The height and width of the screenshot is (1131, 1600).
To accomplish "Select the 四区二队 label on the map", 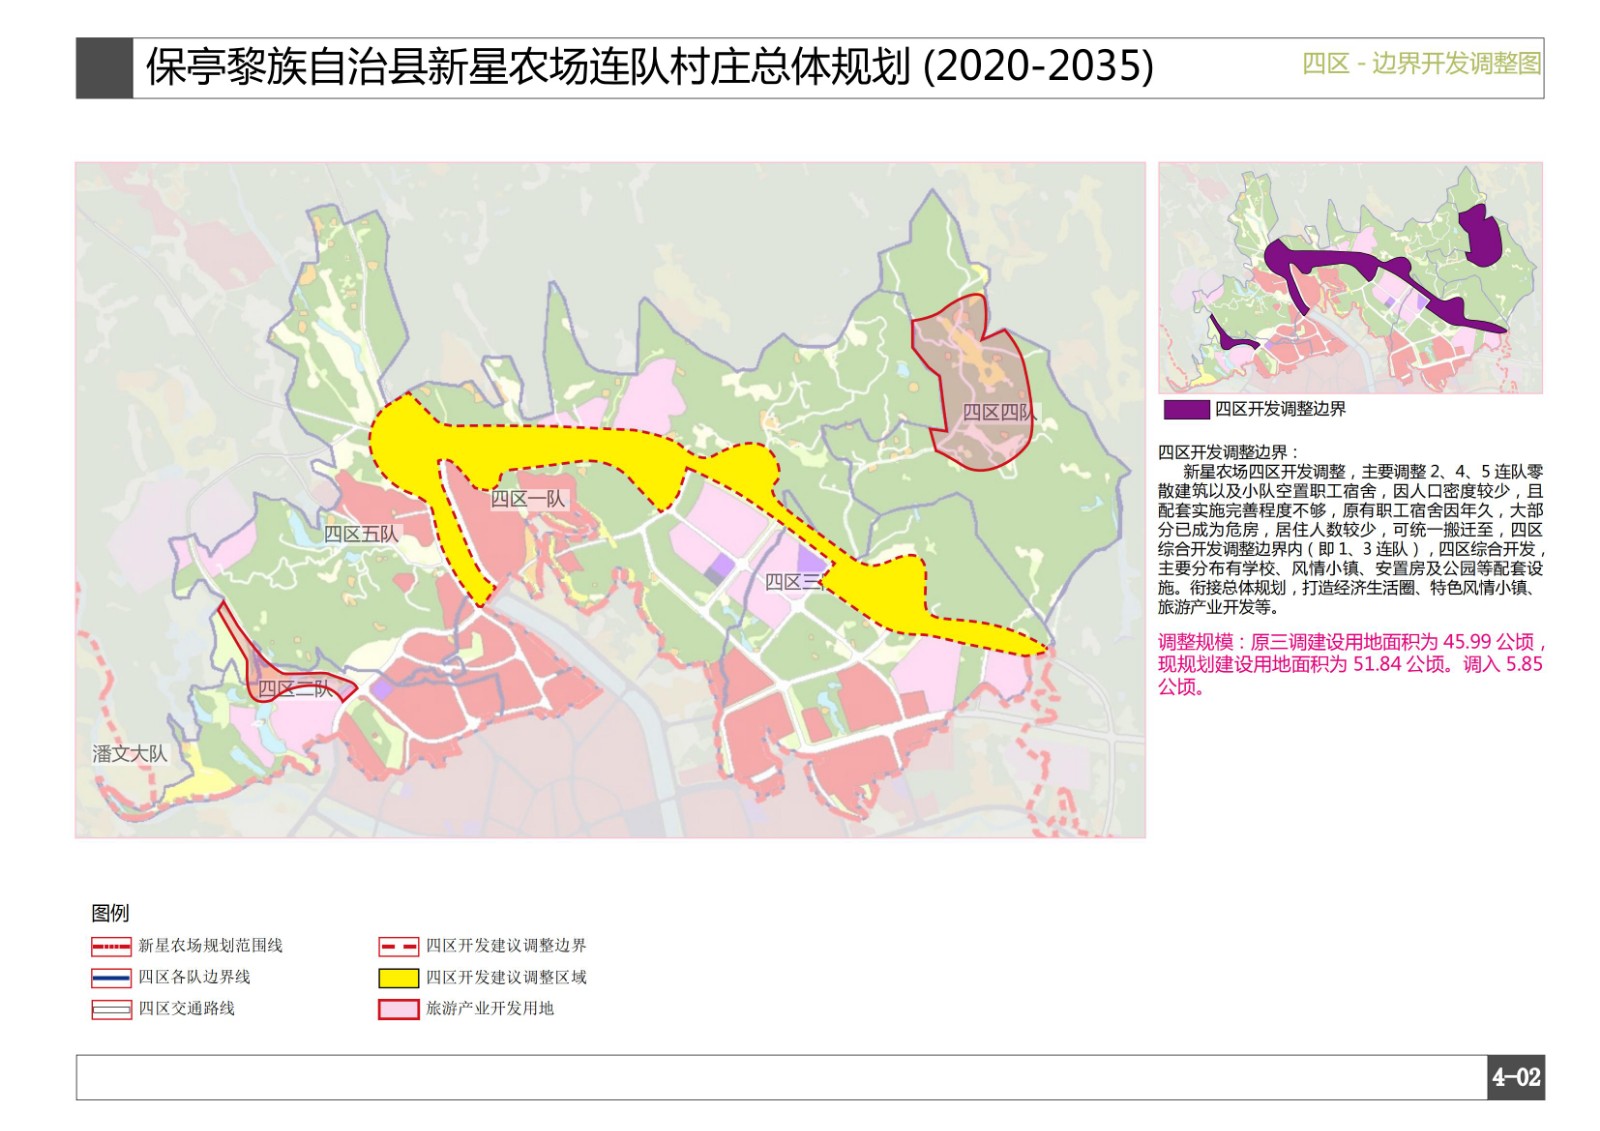I will click(294, 689).
